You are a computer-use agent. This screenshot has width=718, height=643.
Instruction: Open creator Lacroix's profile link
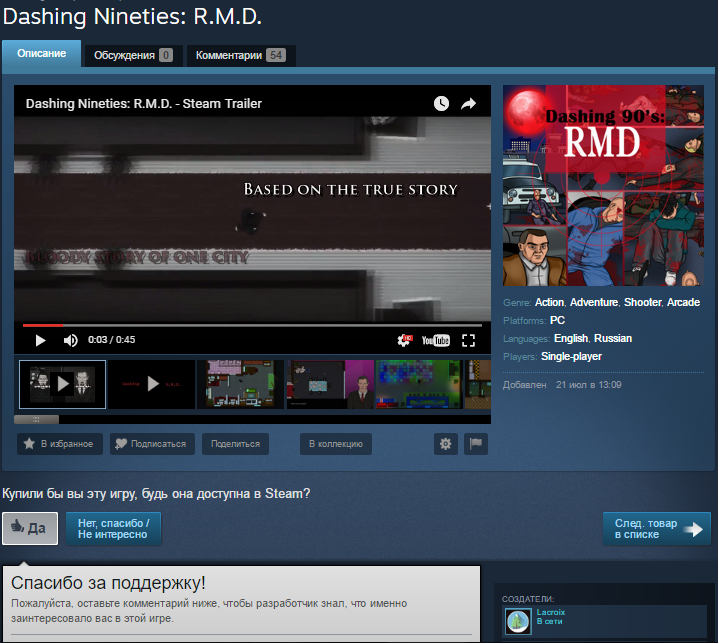tap(550, 612)
